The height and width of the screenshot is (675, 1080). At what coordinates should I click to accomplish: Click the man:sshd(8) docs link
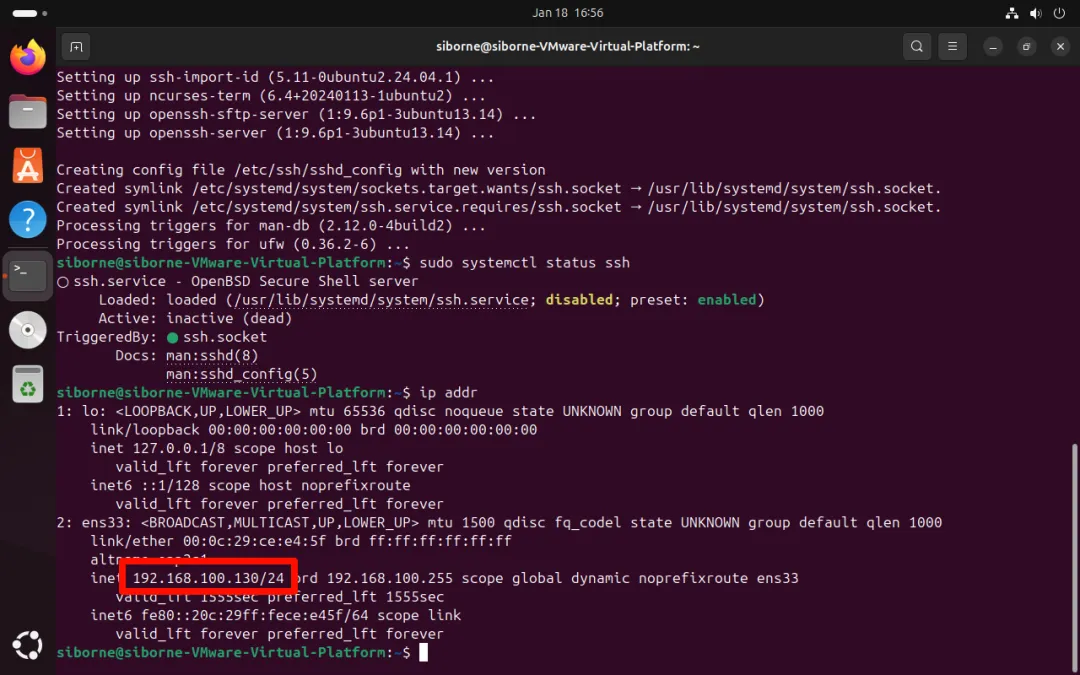coord(212,355)
